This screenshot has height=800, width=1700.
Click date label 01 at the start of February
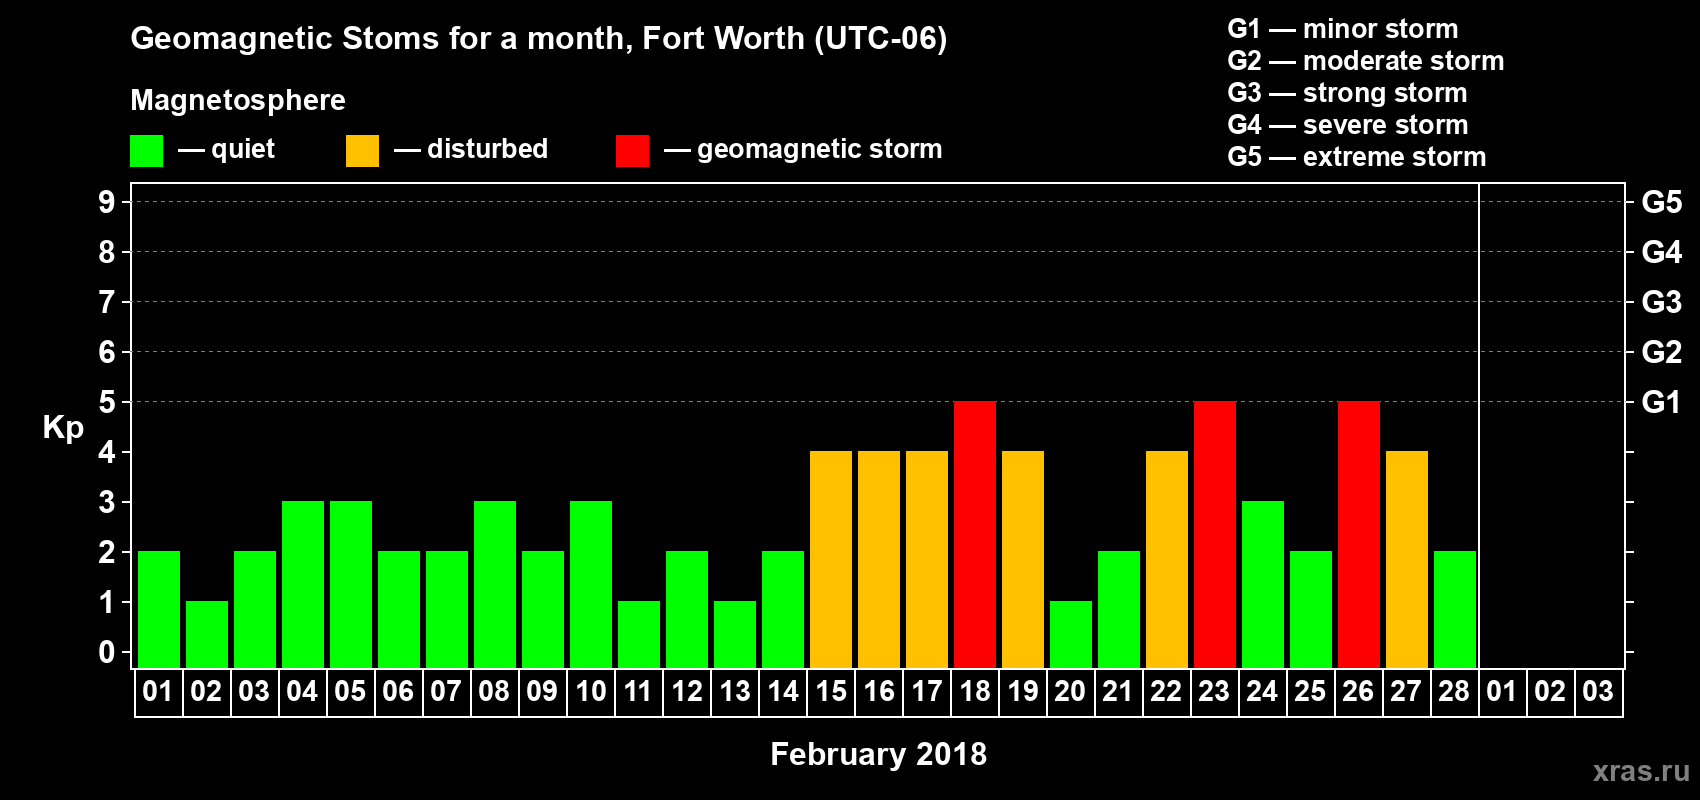158,691
